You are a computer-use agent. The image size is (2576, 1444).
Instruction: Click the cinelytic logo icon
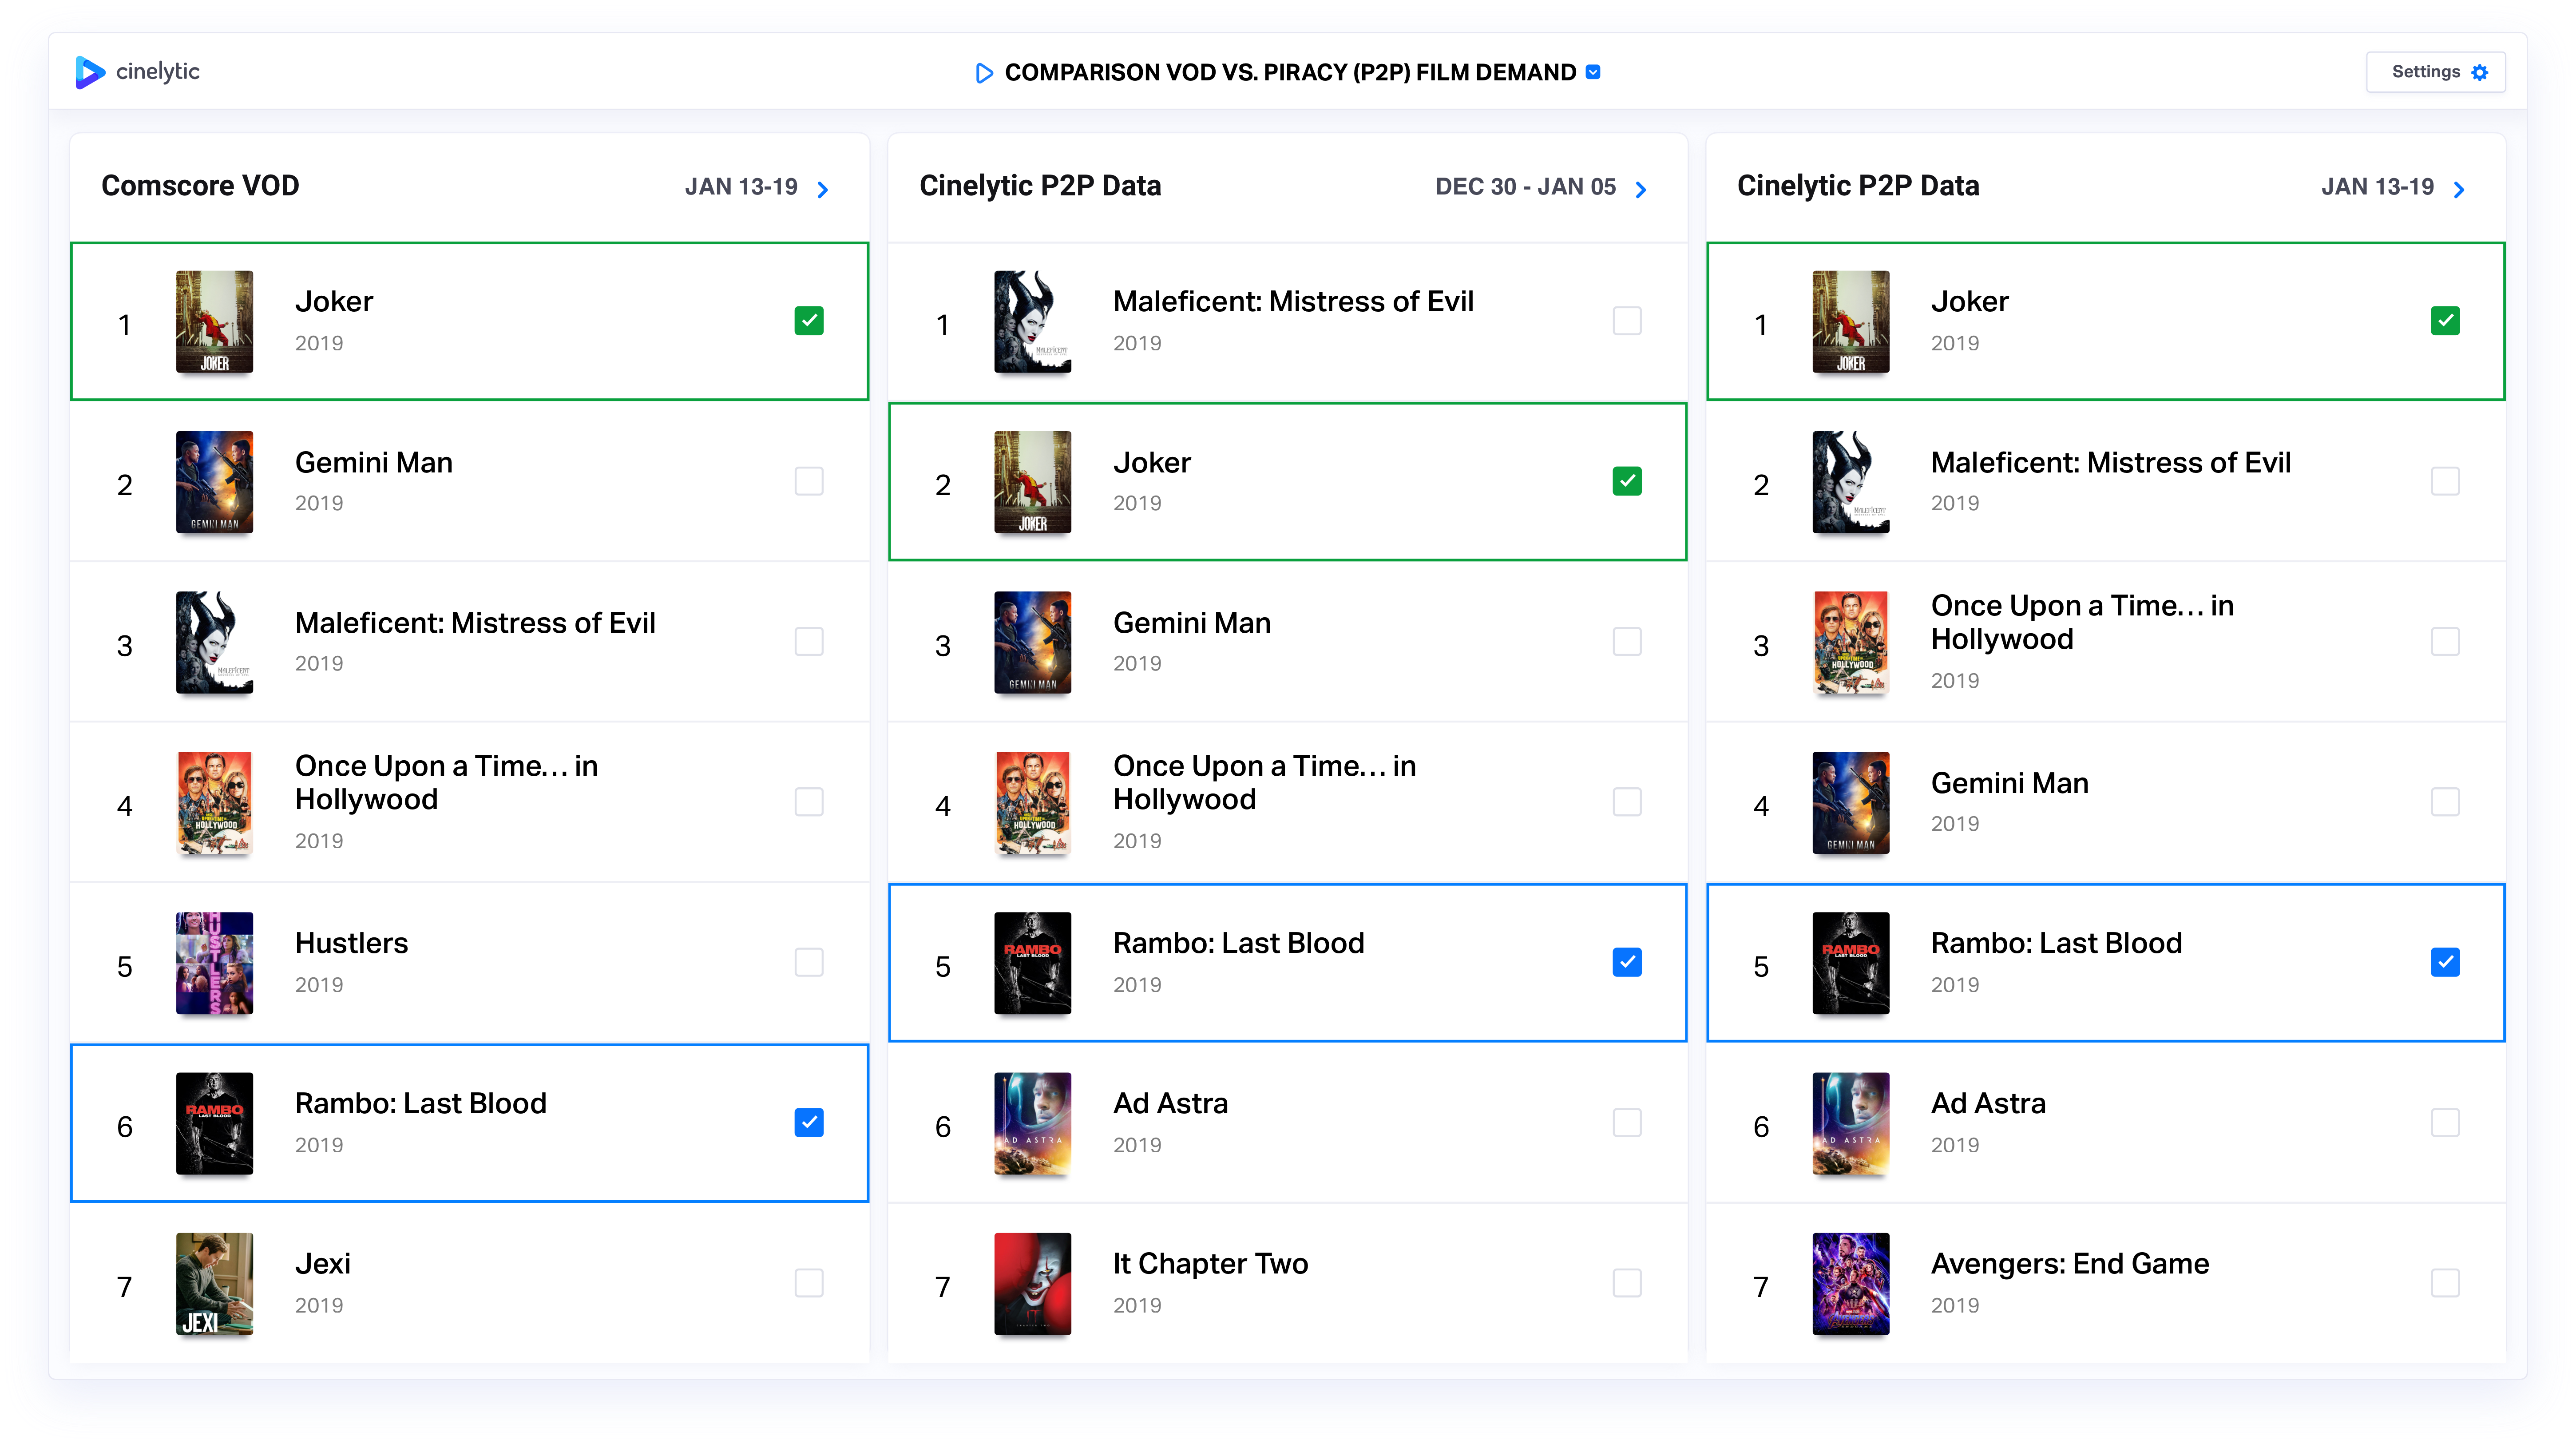tap(89, 72)
